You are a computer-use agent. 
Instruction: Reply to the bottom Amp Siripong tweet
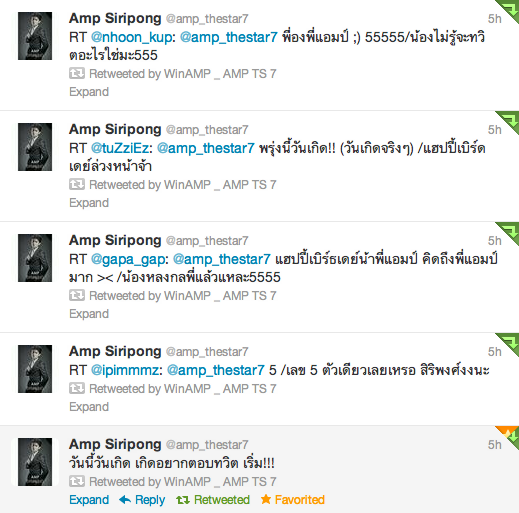(150, 500)
